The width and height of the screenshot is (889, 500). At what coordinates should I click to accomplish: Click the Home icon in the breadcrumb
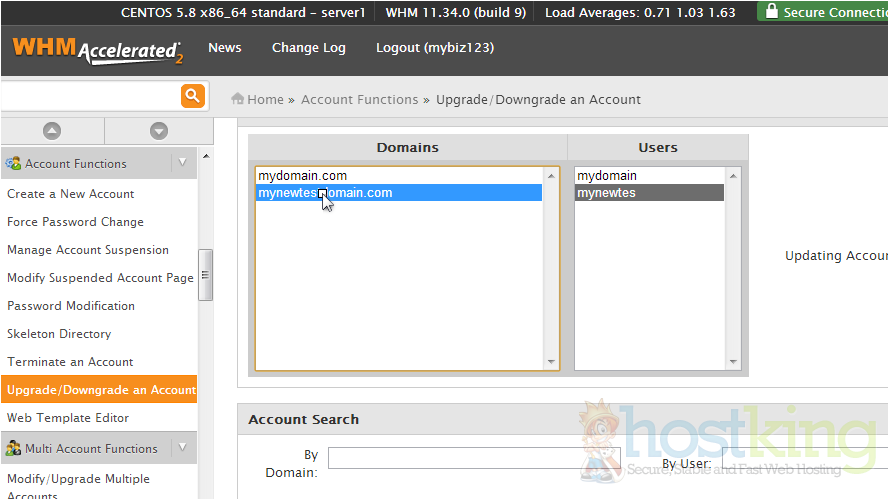tap(238, 99)
